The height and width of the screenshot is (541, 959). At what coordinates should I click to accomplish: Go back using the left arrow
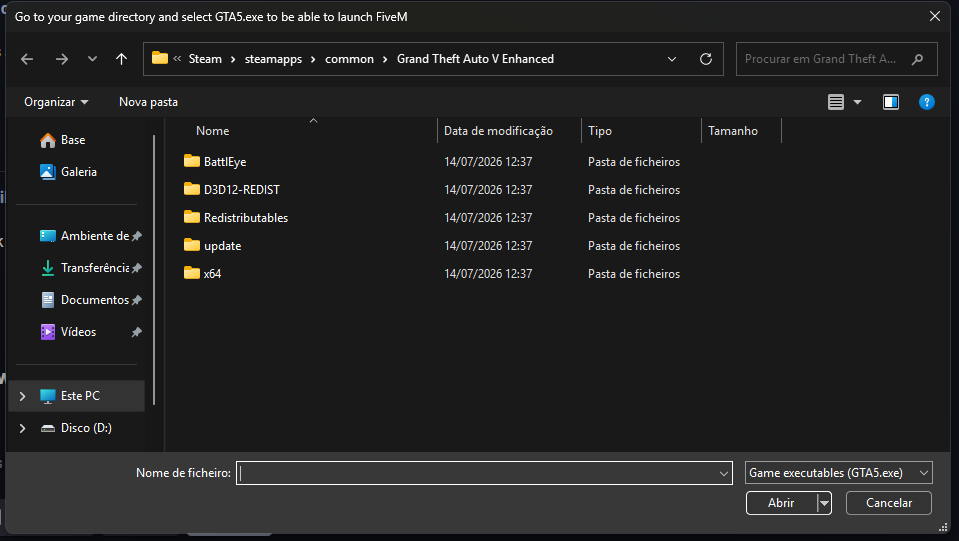[x=27, y=59]
